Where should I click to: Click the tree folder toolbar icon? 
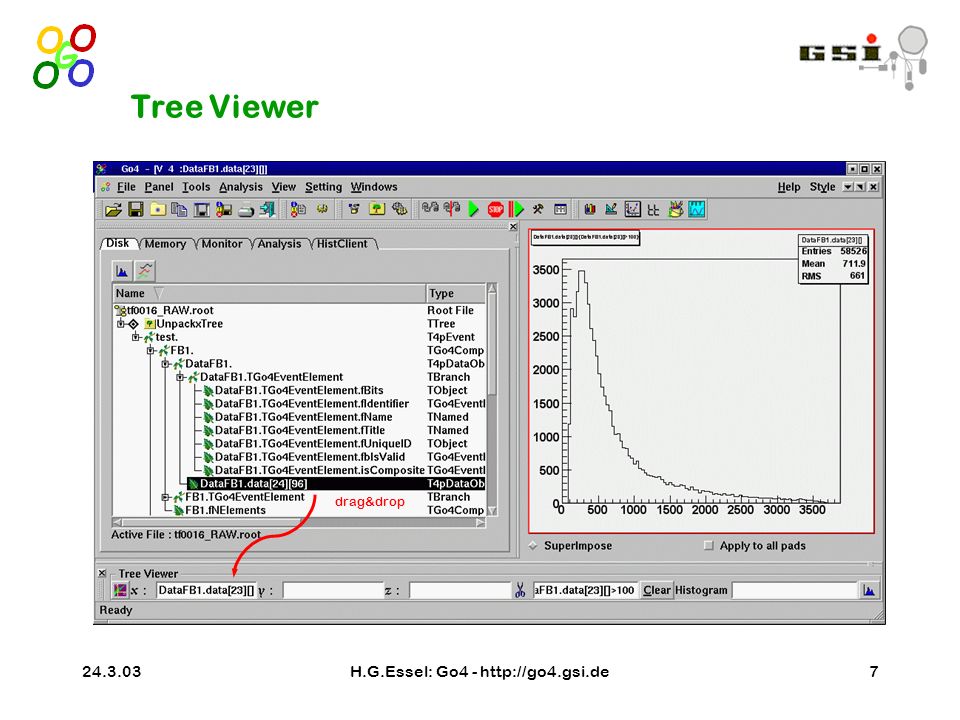click(377, 209)
